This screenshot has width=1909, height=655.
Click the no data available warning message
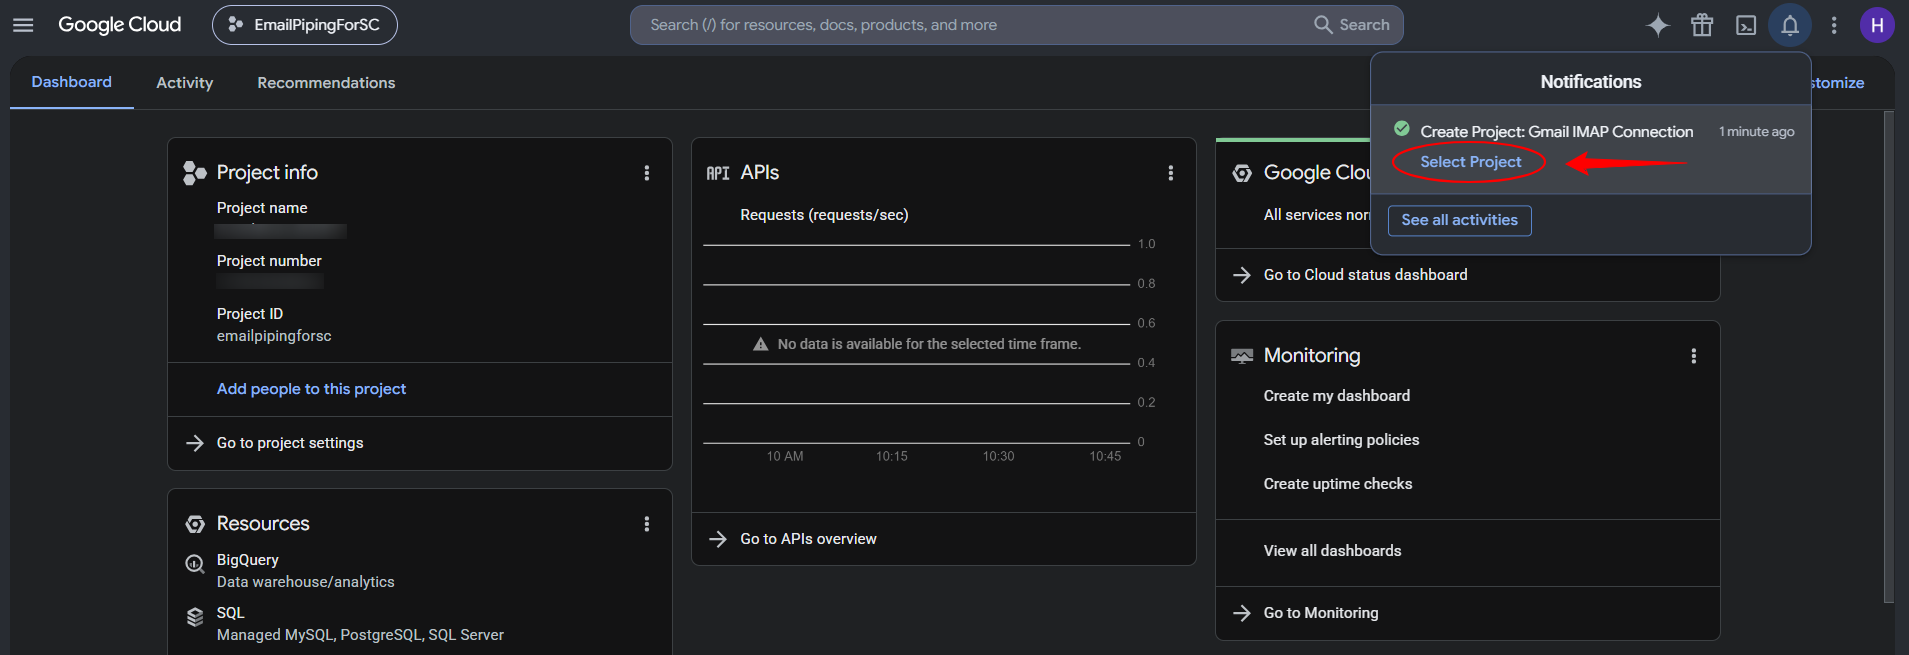tap(929, 344)
